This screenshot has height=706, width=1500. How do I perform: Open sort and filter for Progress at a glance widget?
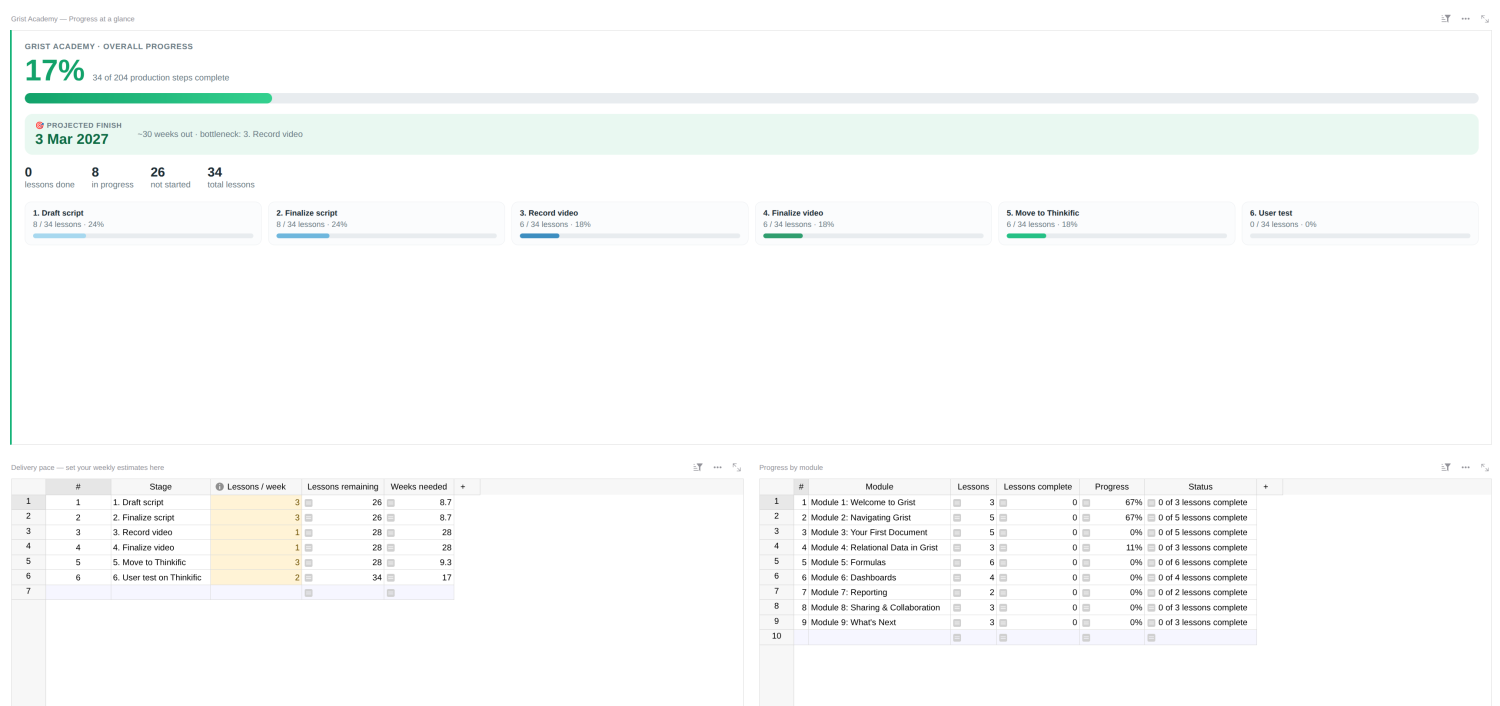tap(1446, 19)
